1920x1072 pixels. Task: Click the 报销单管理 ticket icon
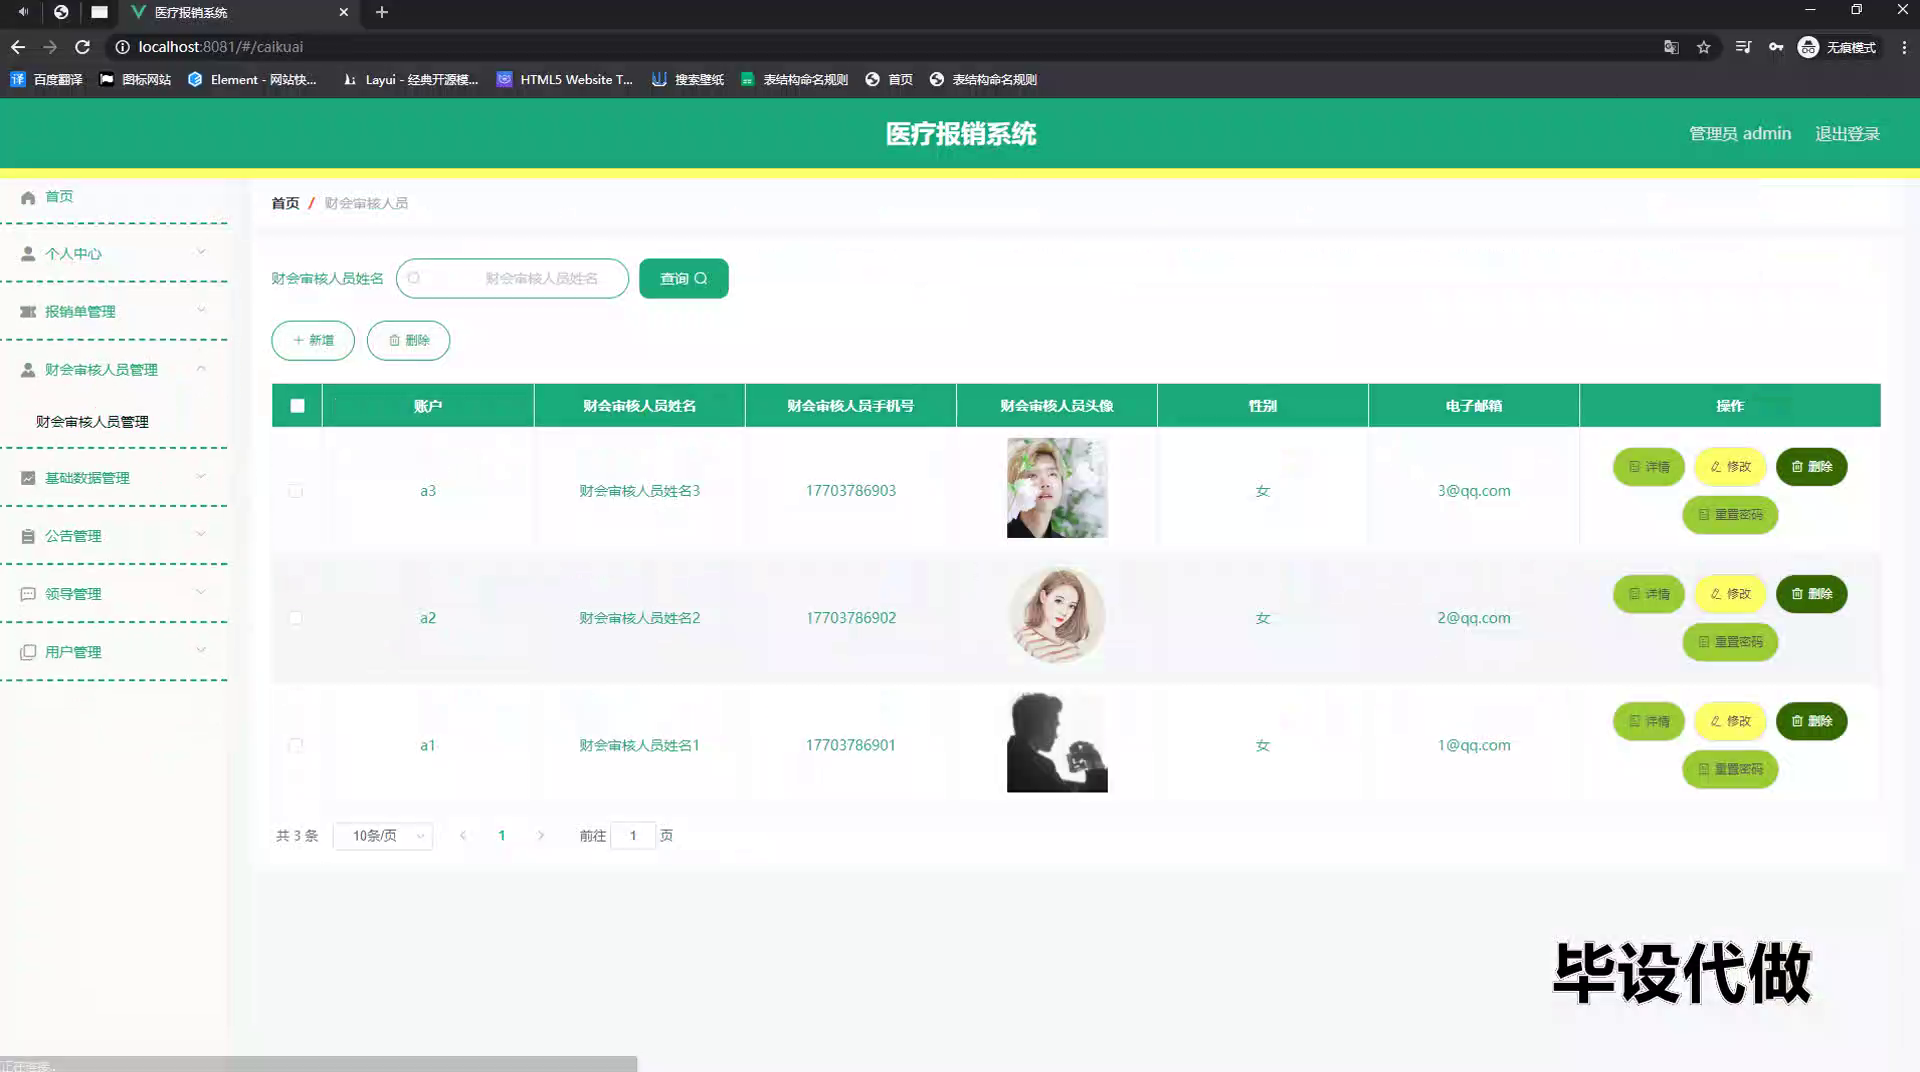pos(28,312)
